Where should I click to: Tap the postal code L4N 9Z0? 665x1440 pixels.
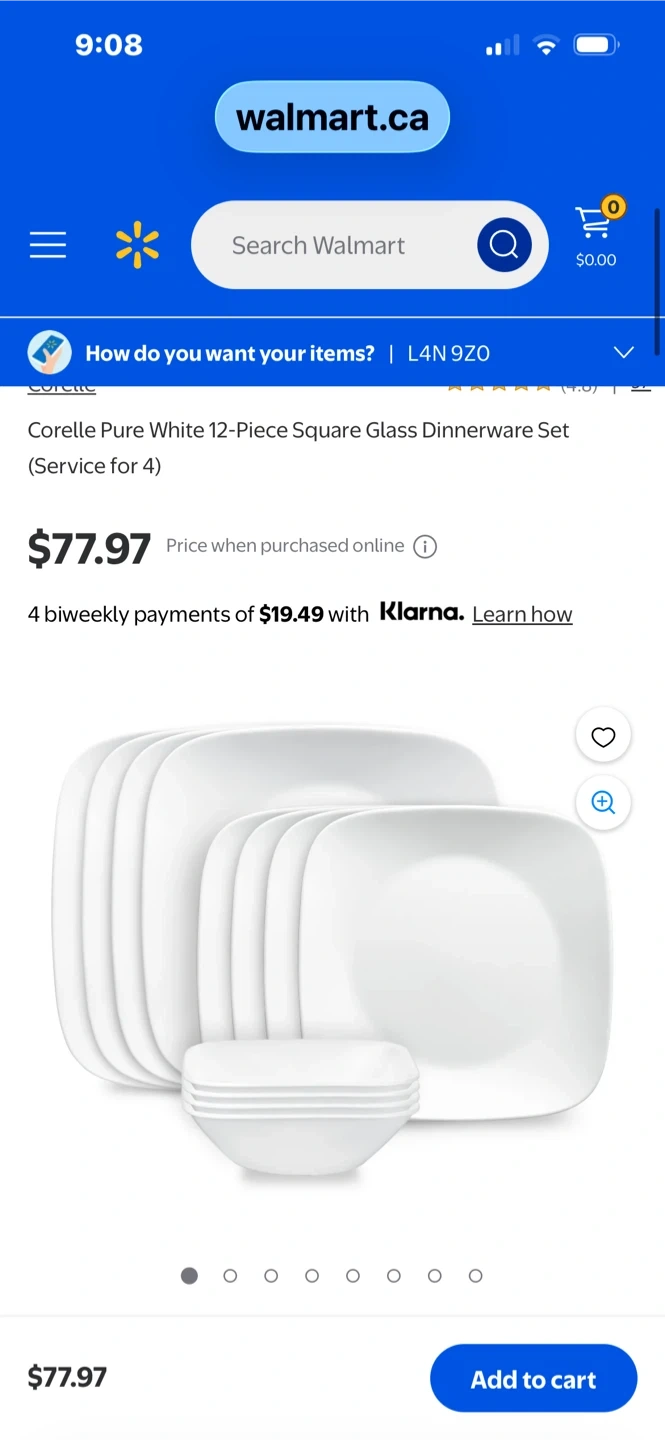447,353
